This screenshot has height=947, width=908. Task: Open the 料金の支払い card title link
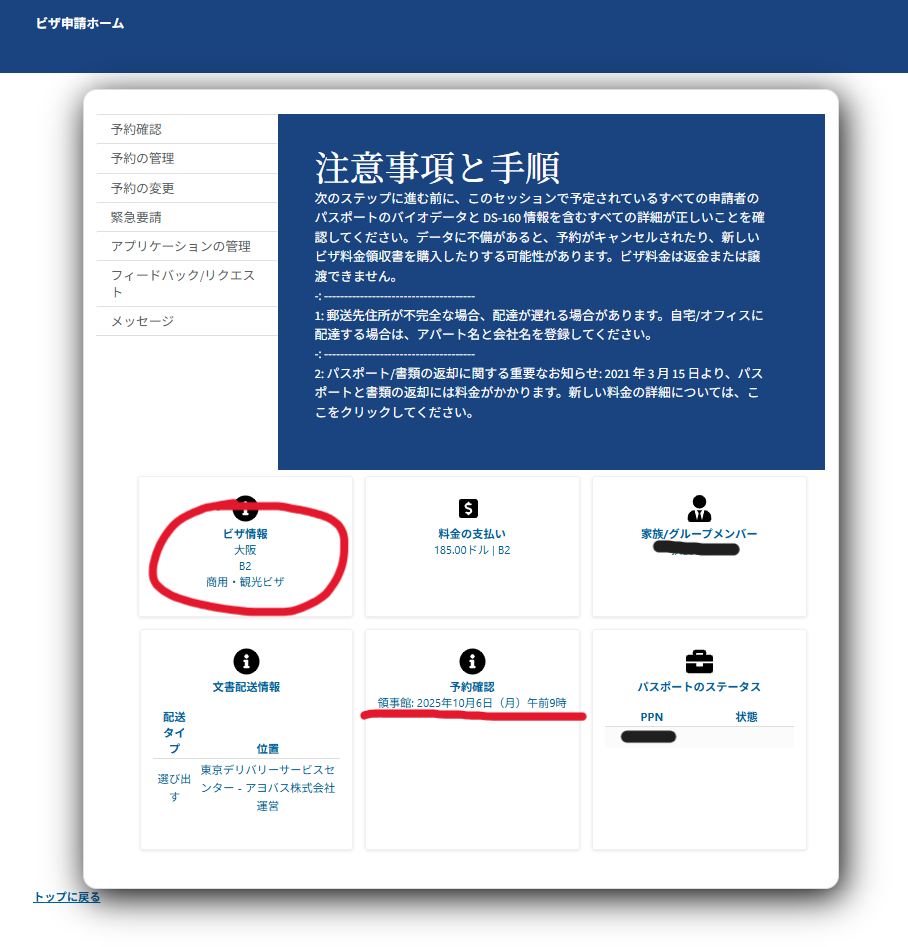[x=471, y=534]
